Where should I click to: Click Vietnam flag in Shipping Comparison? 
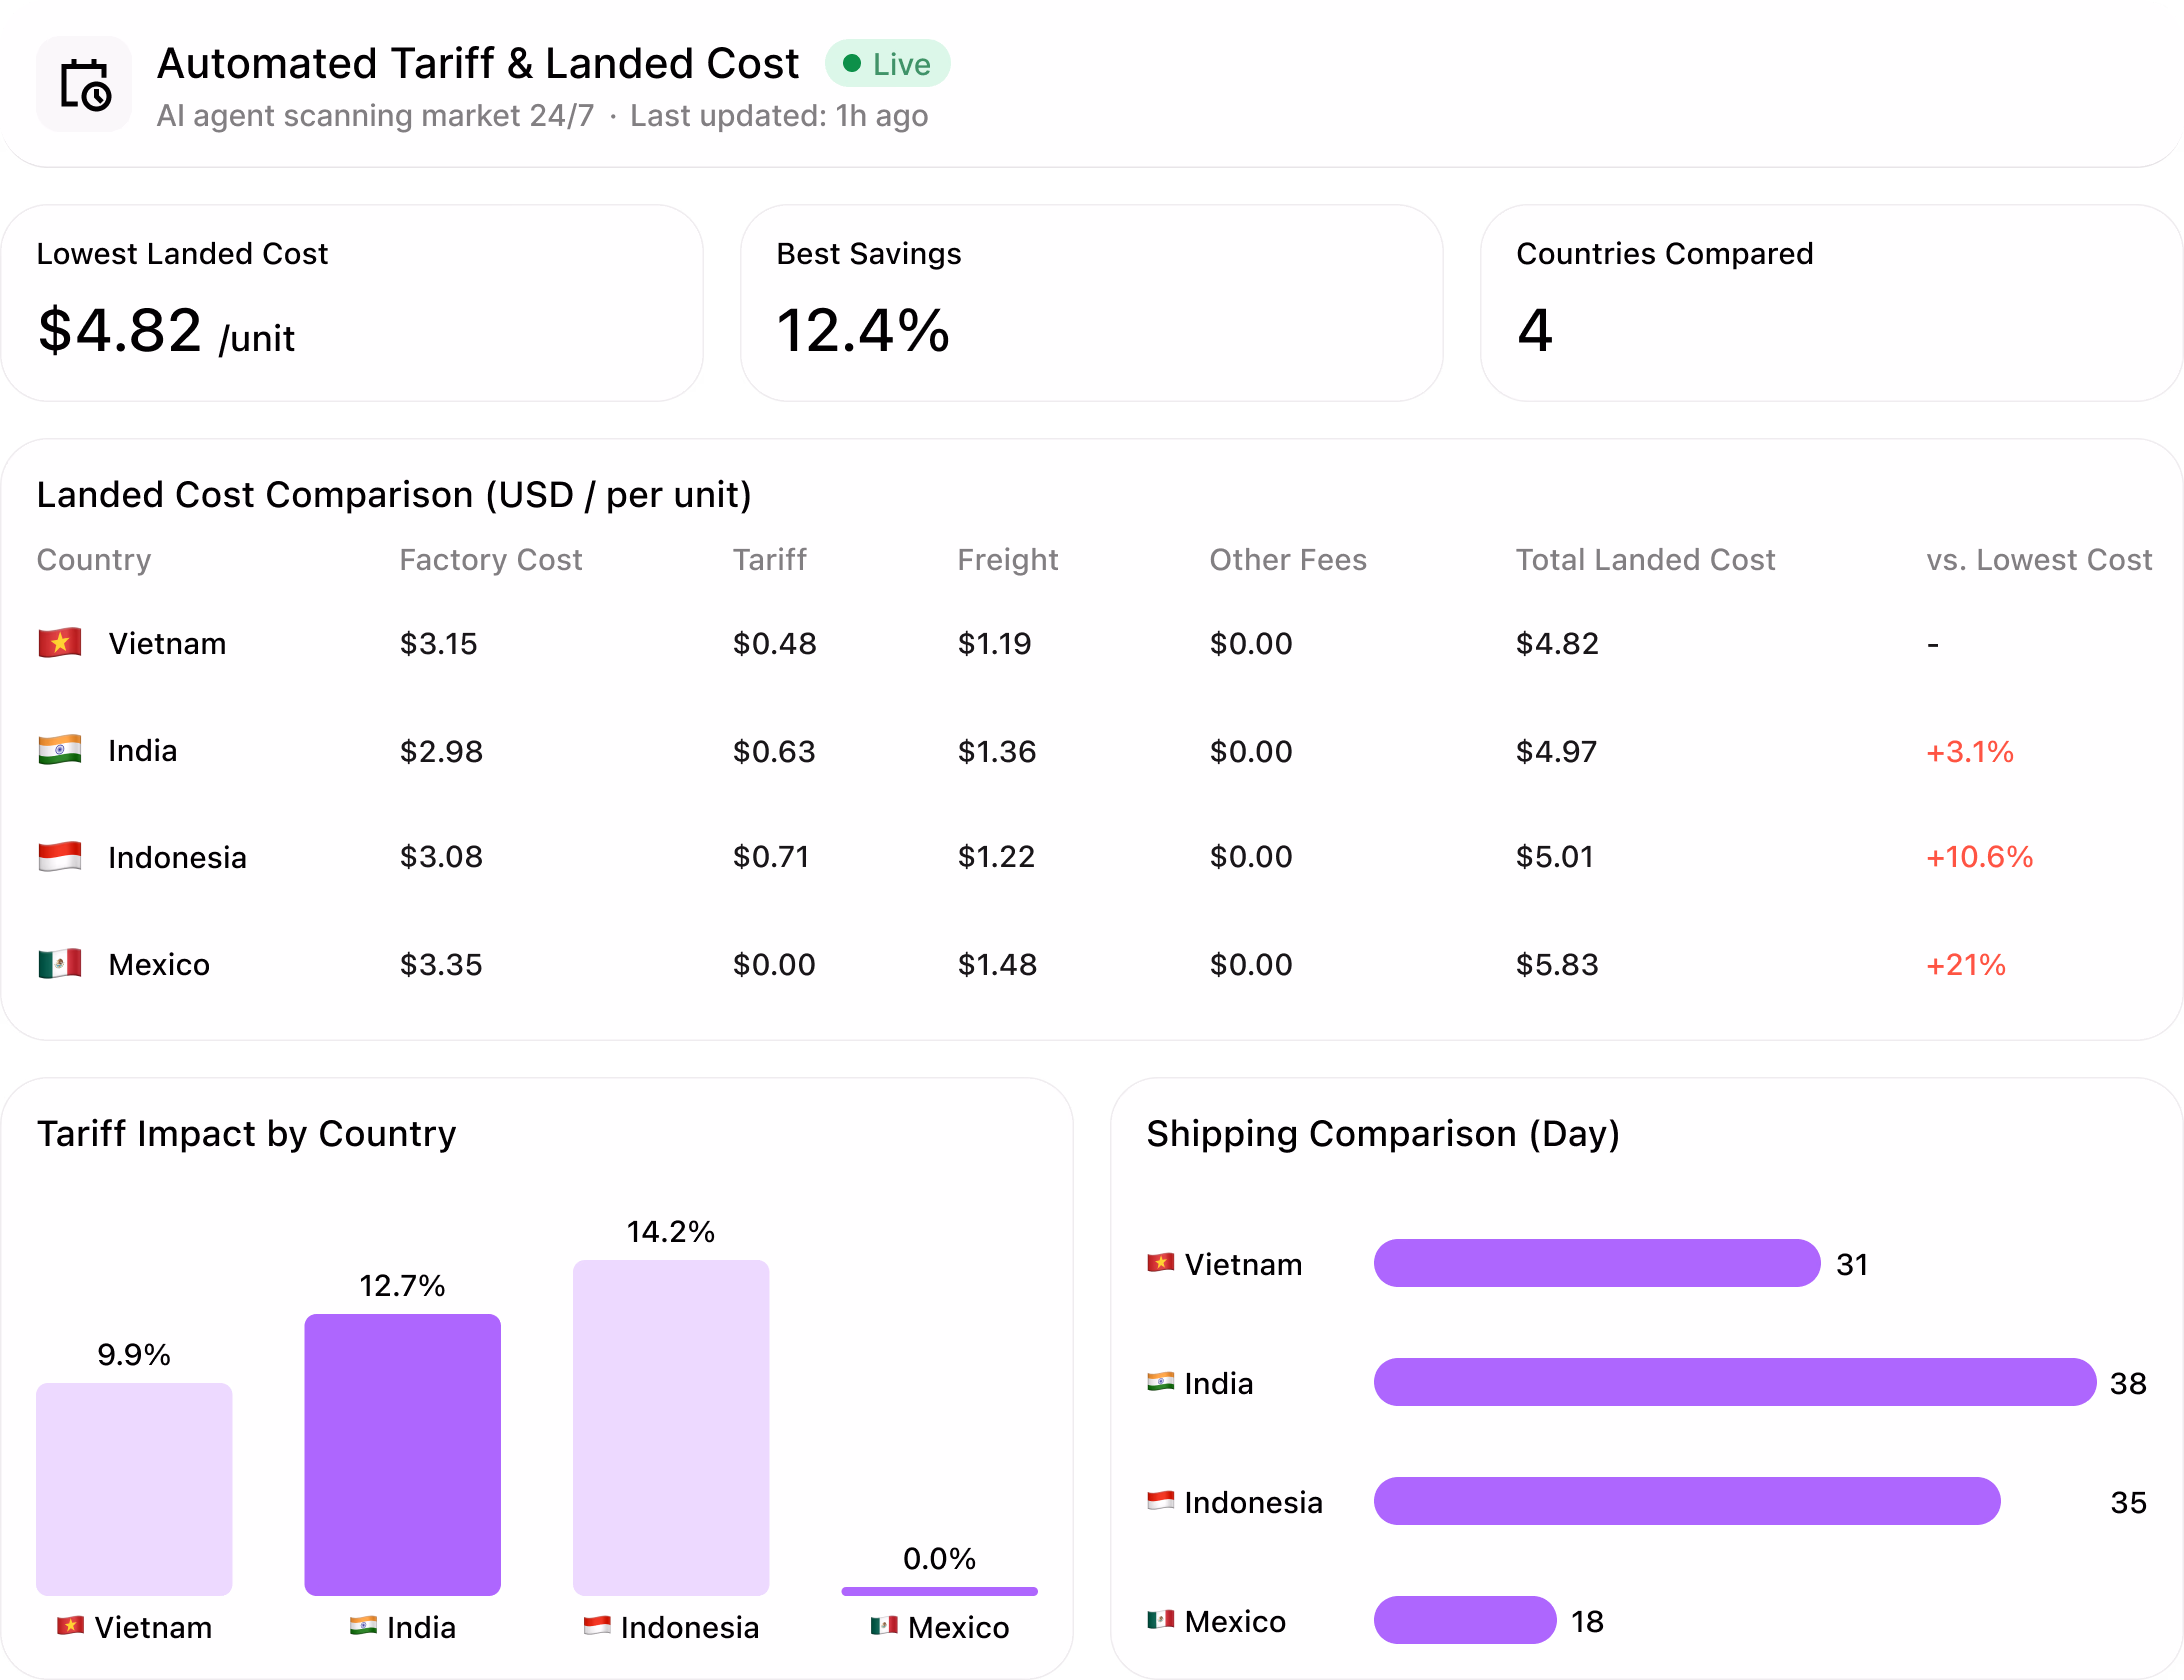click(x=1161, y=1262)
